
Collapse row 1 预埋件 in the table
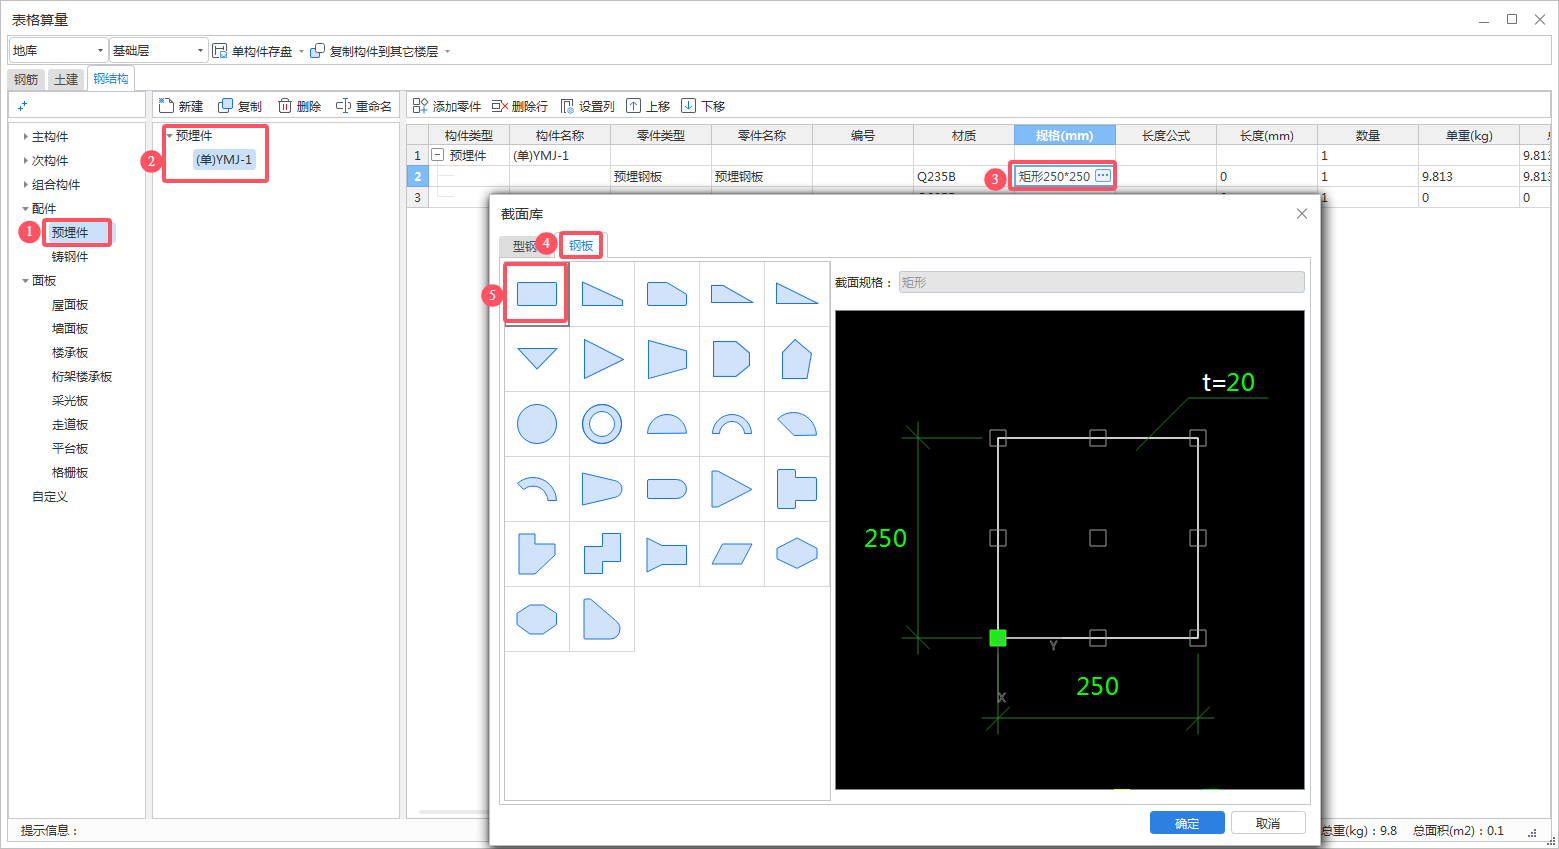point(437,155)
